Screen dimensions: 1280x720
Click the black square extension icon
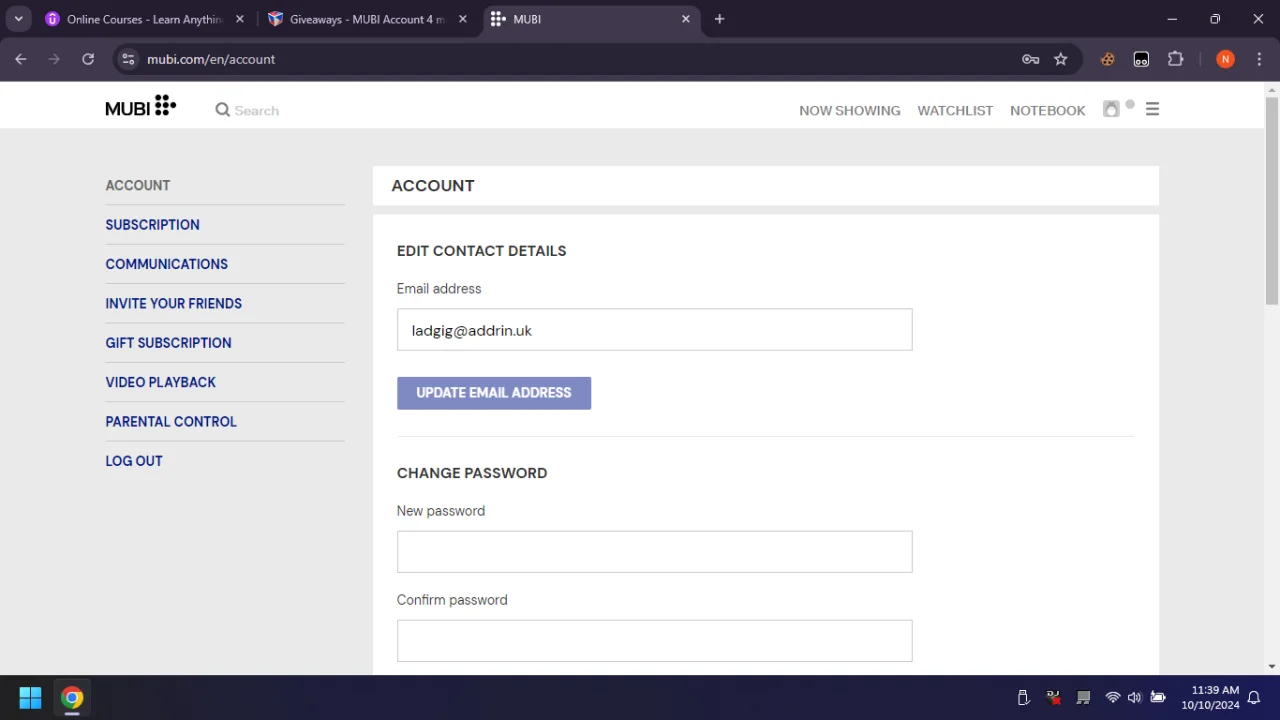[1141, 59]
